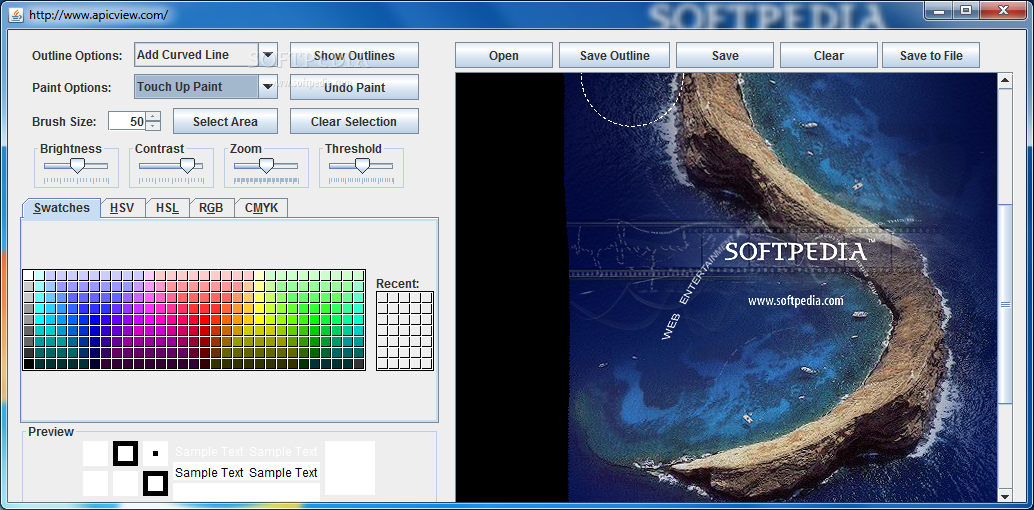
Task: Pick the white swatch in top-left corner
Action: [28, 275]
